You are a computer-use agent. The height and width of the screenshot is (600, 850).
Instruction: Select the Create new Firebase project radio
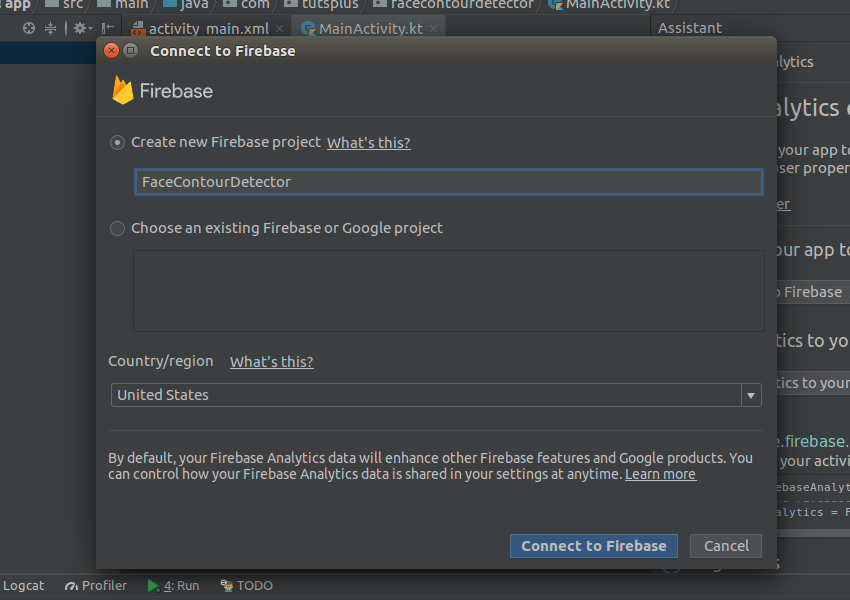pos(117,142)
